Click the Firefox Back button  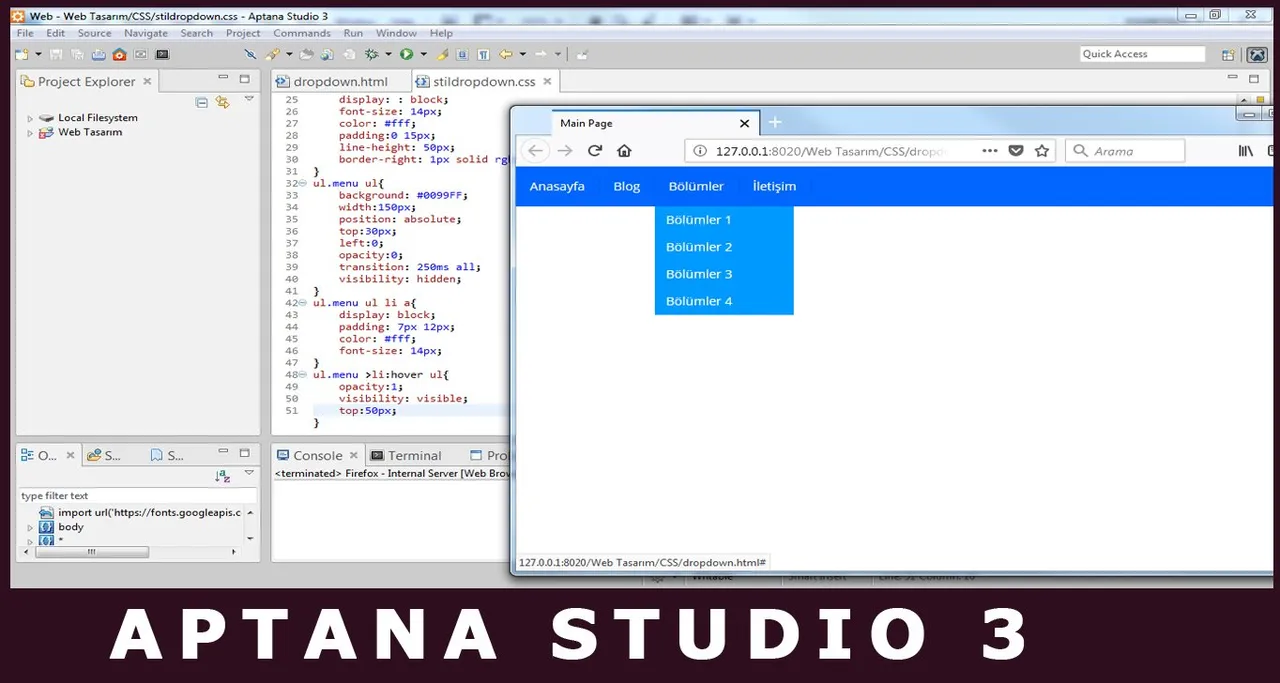pos(535,151)
